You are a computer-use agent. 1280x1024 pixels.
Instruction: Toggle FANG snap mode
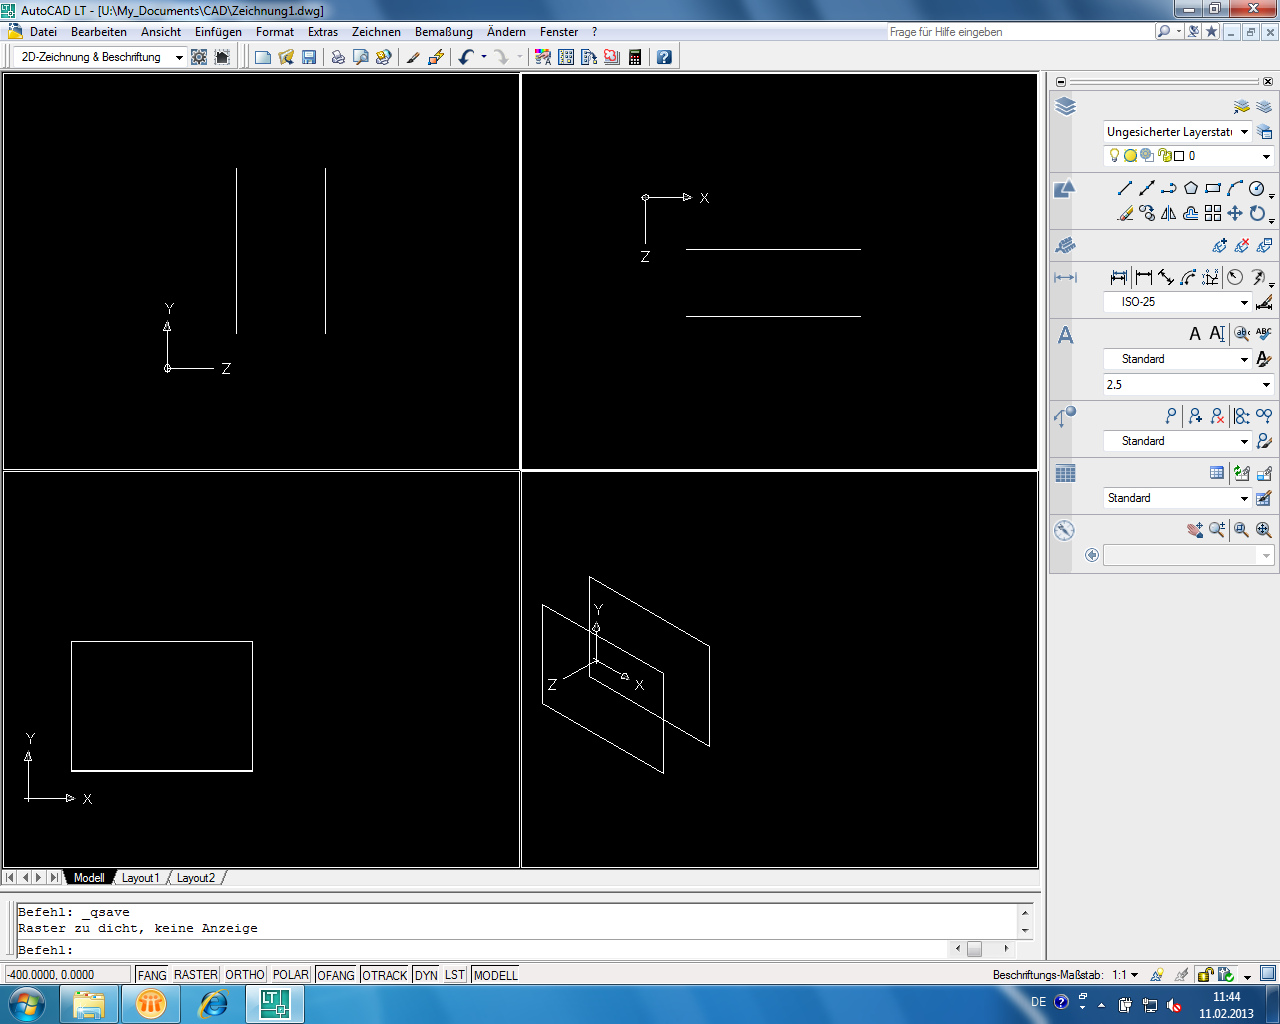[x=152, y=975]
